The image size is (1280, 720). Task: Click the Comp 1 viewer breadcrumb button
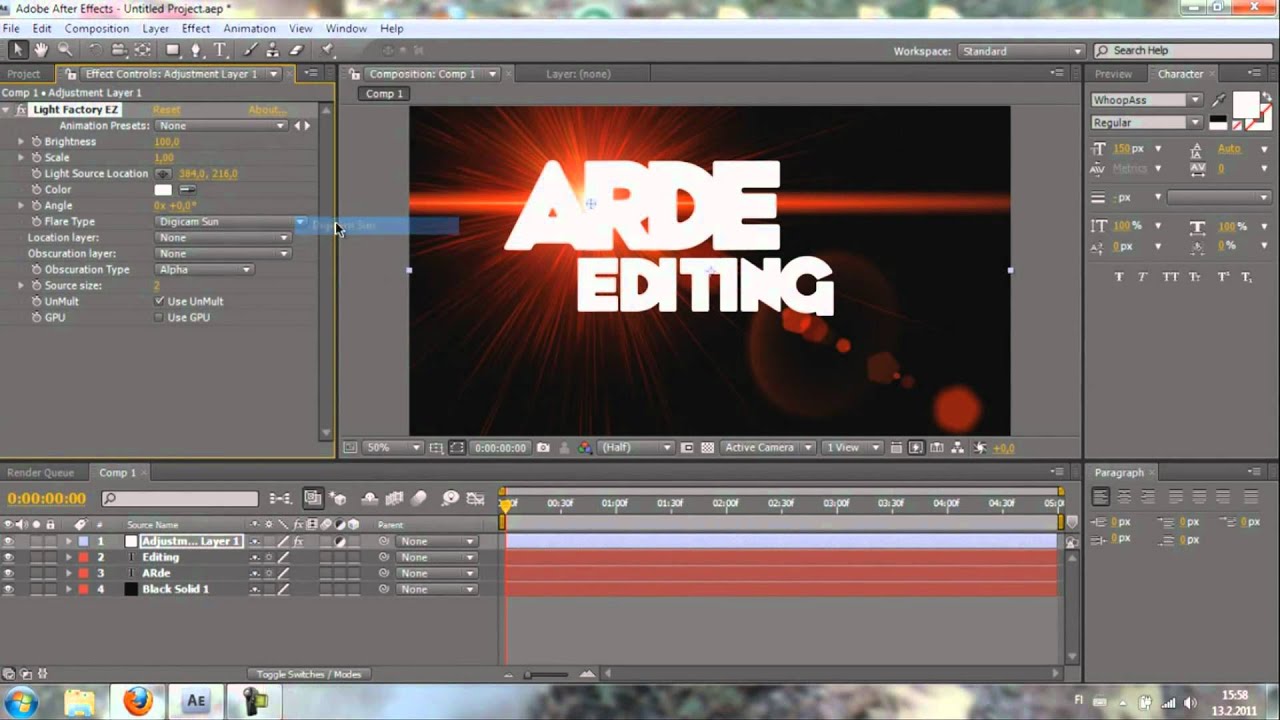click(384, 94)
